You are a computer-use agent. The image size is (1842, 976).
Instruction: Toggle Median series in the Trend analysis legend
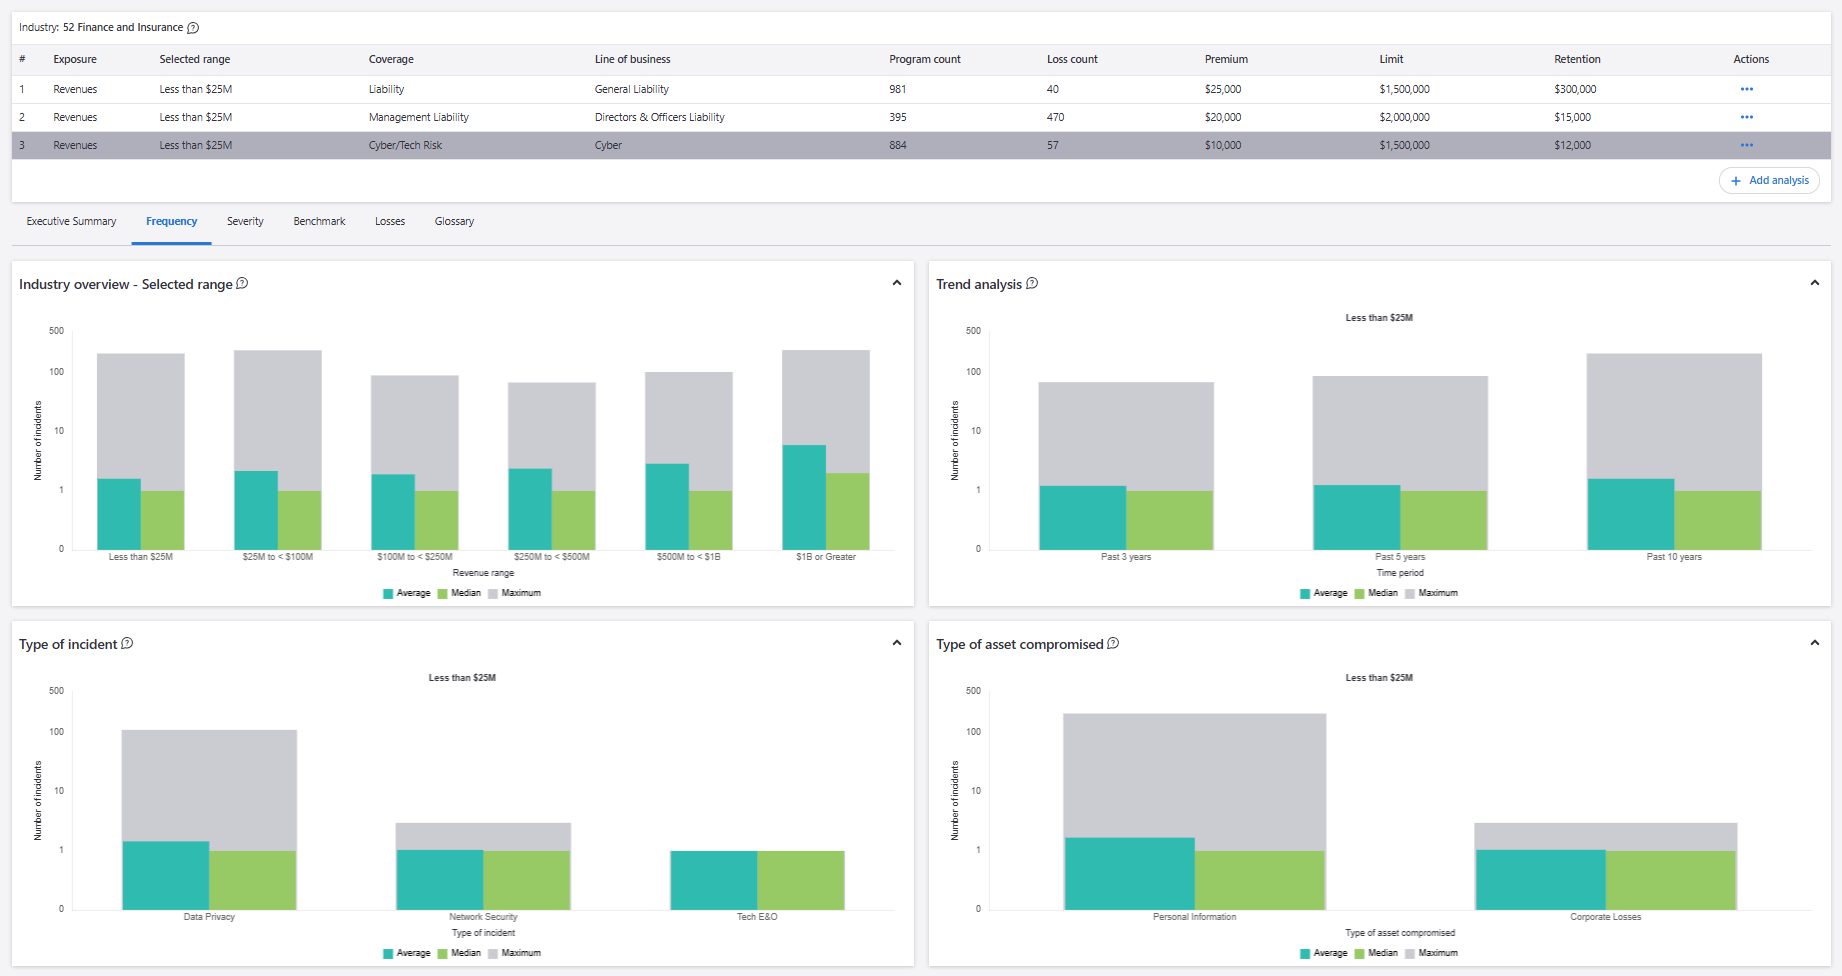click(1376, 593)
